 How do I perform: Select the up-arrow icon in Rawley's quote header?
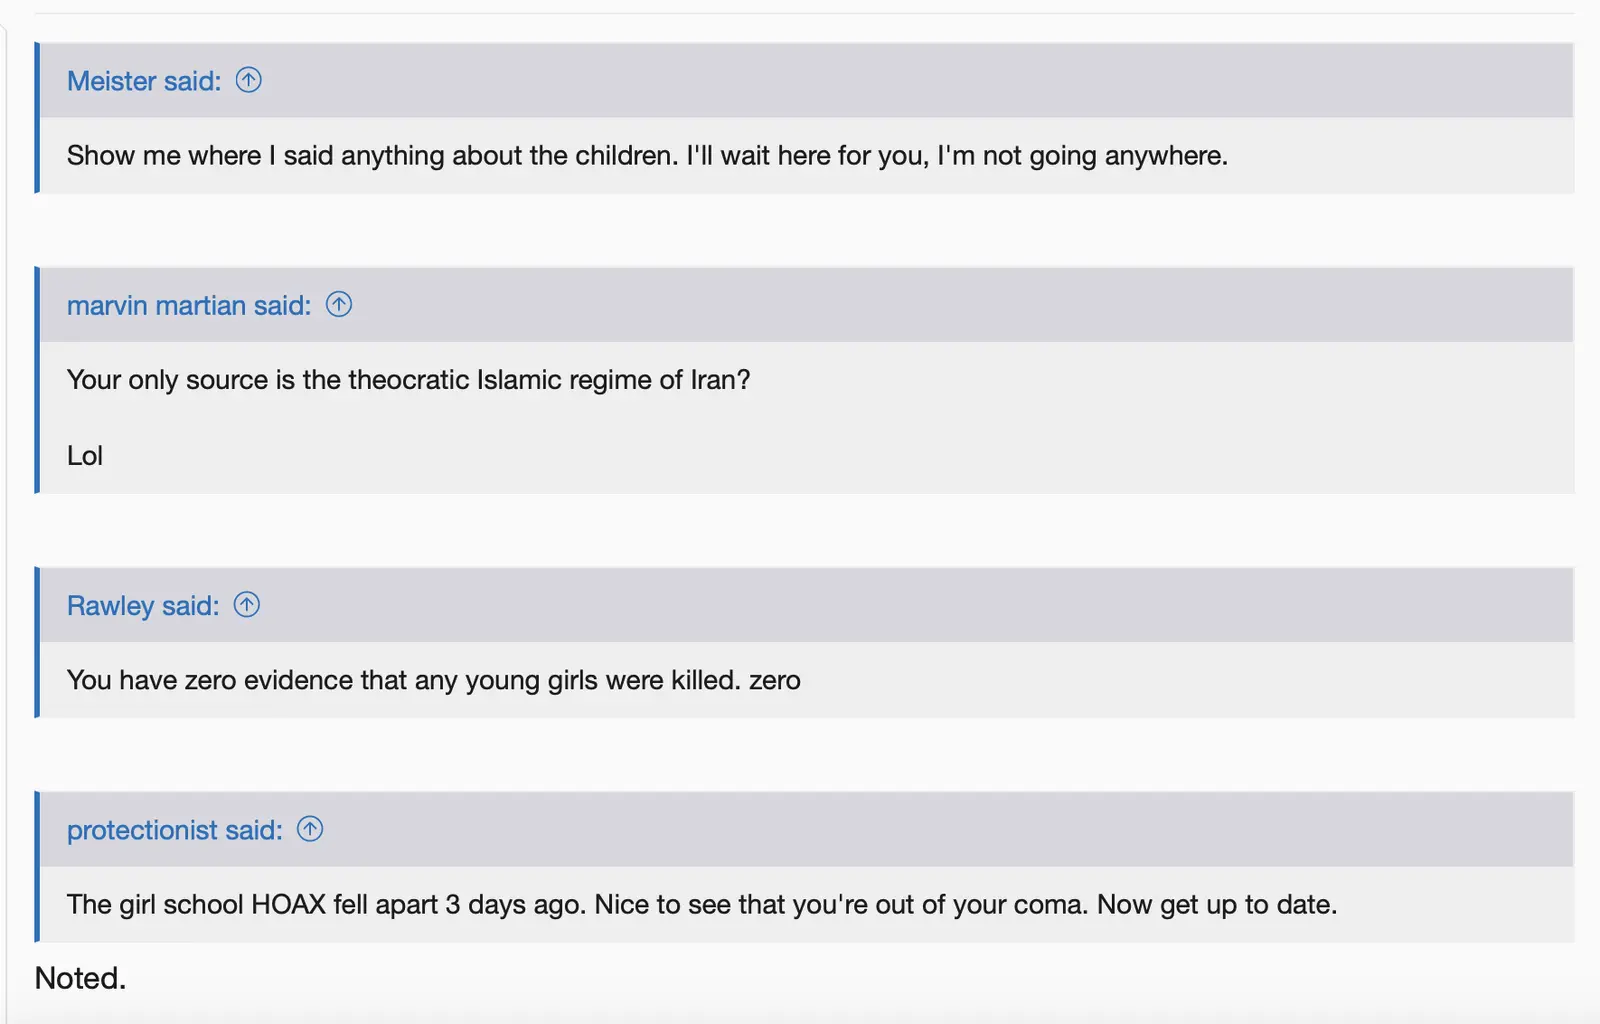pos(248,605)
